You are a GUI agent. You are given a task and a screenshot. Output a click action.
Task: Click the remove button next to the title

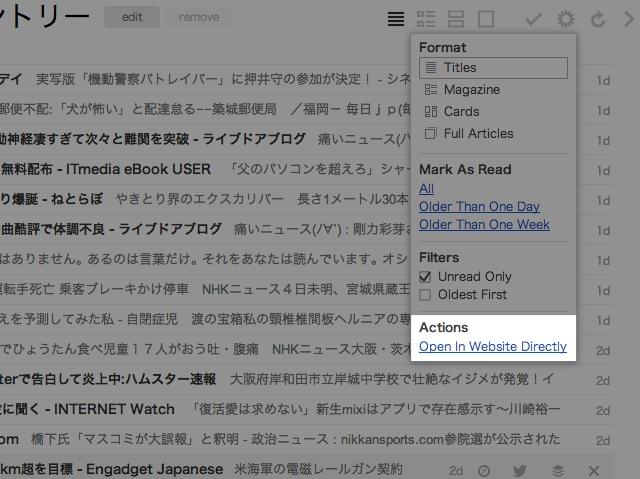pos(199,17)
